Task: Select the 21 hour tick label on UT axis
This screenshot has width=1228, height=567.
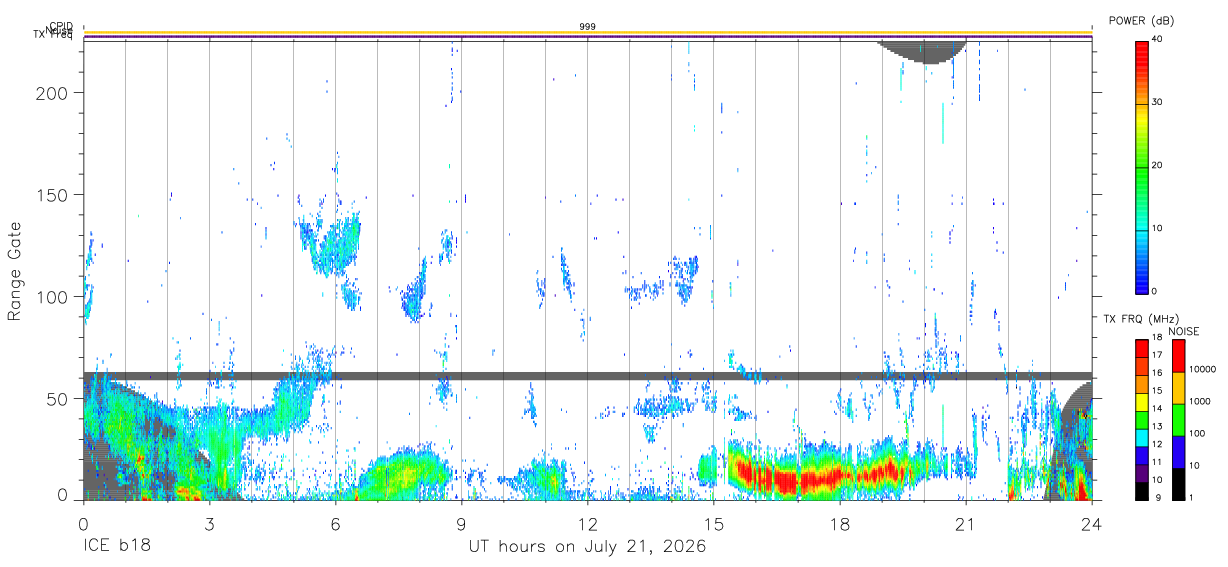Action: pyautogui.click(x=966, y=523)
